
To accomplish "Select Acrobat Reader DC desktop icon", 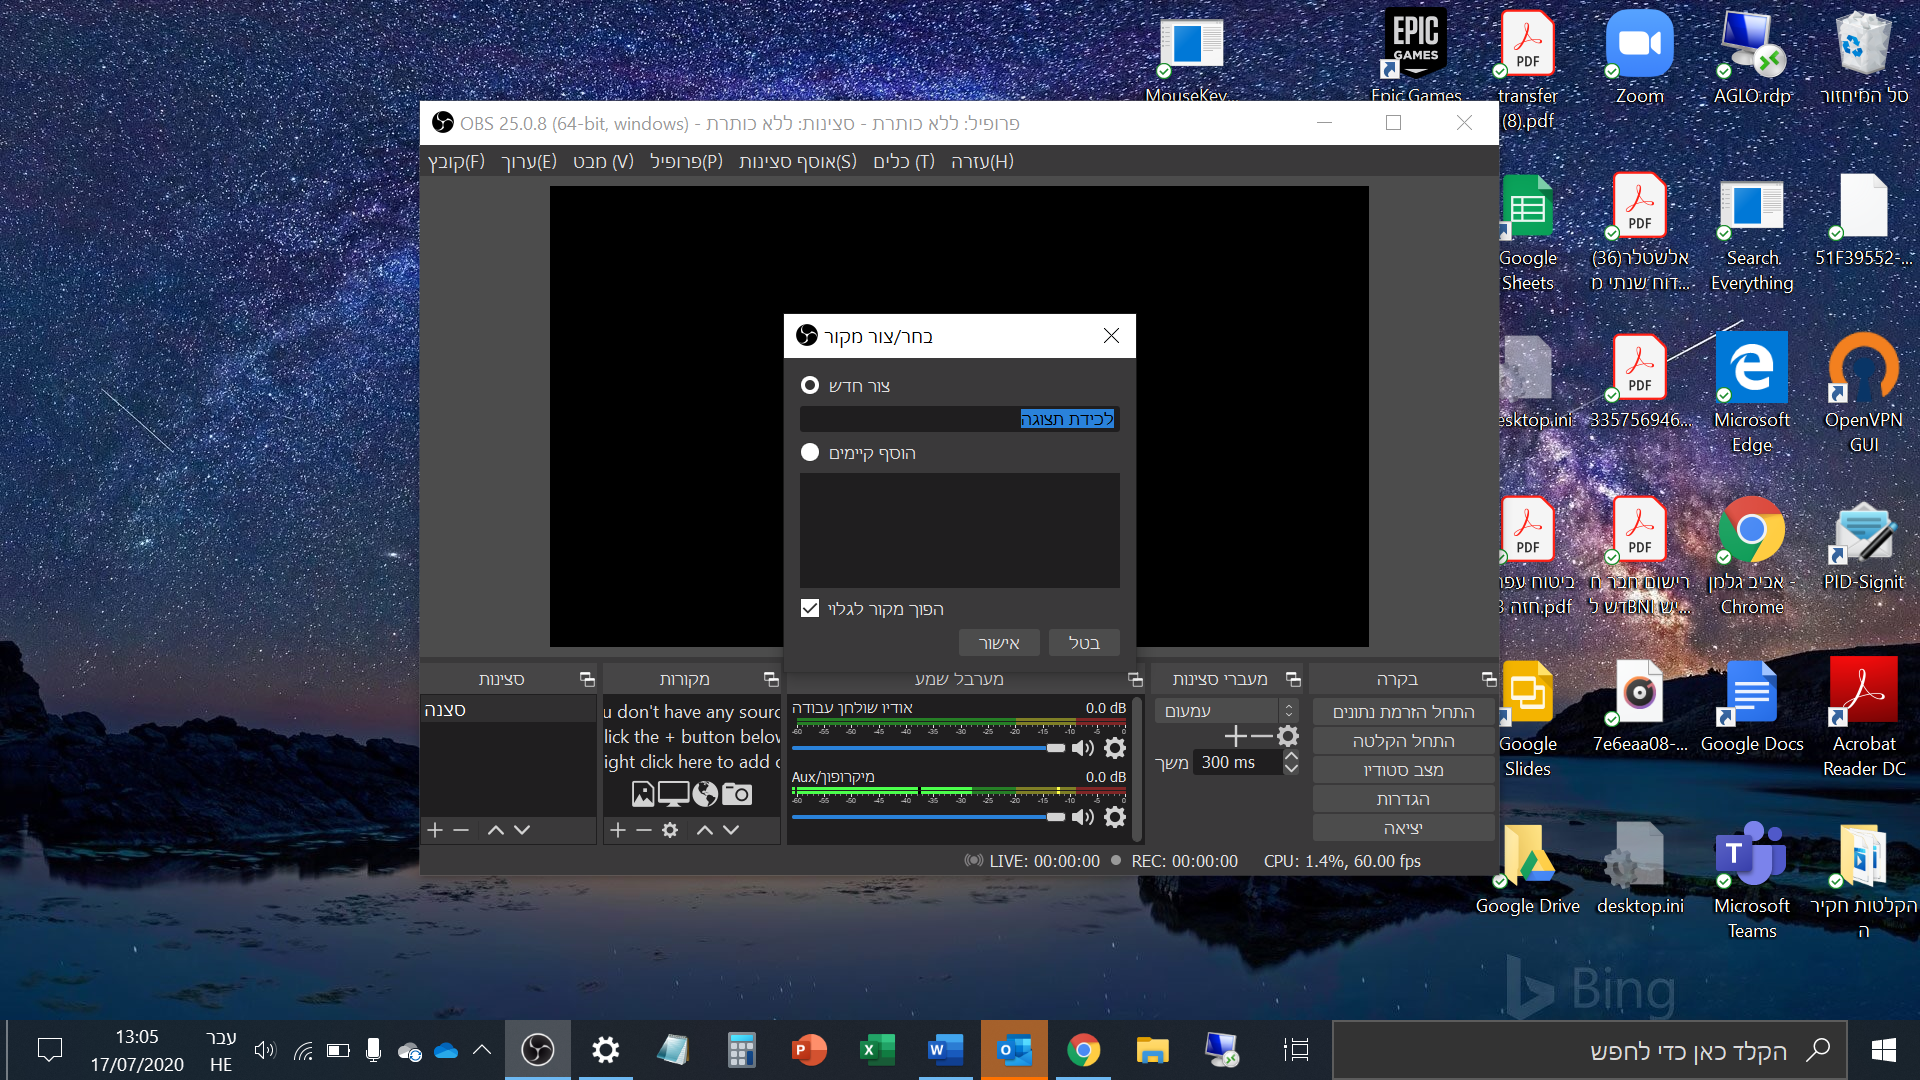I will (1863, 718).
